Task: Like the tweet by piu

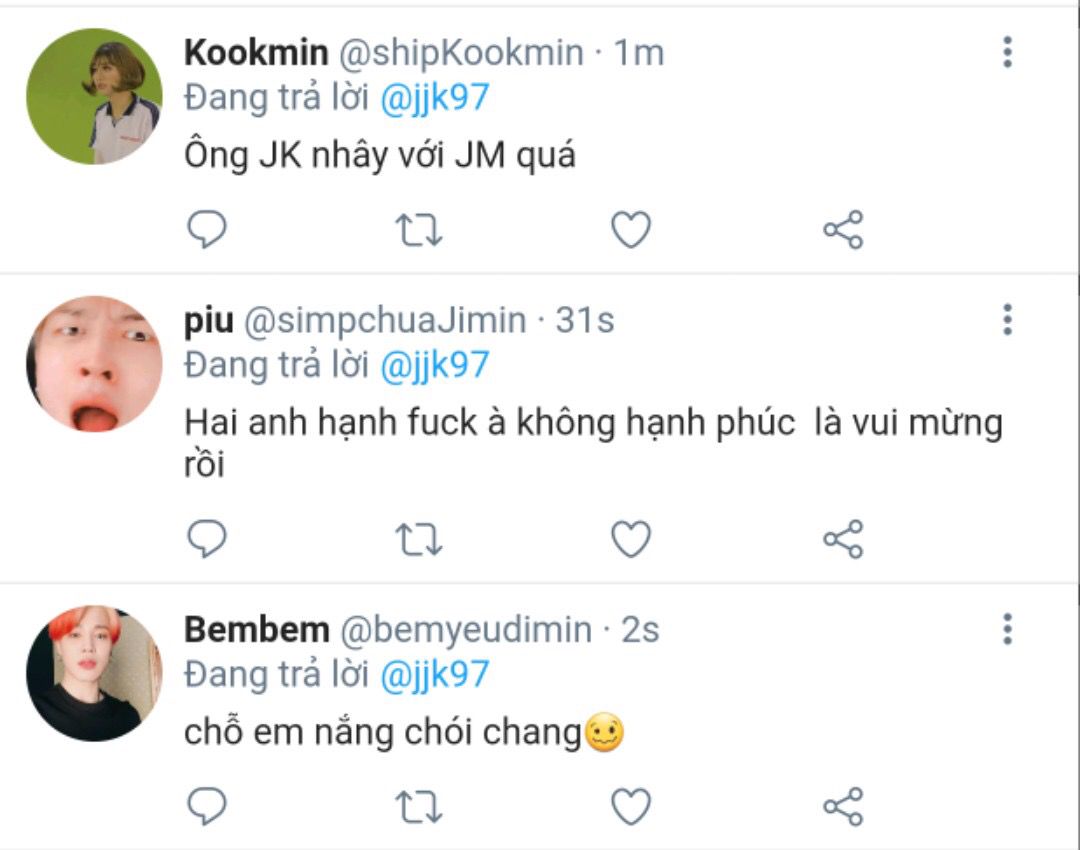Action: click(631, 540)
